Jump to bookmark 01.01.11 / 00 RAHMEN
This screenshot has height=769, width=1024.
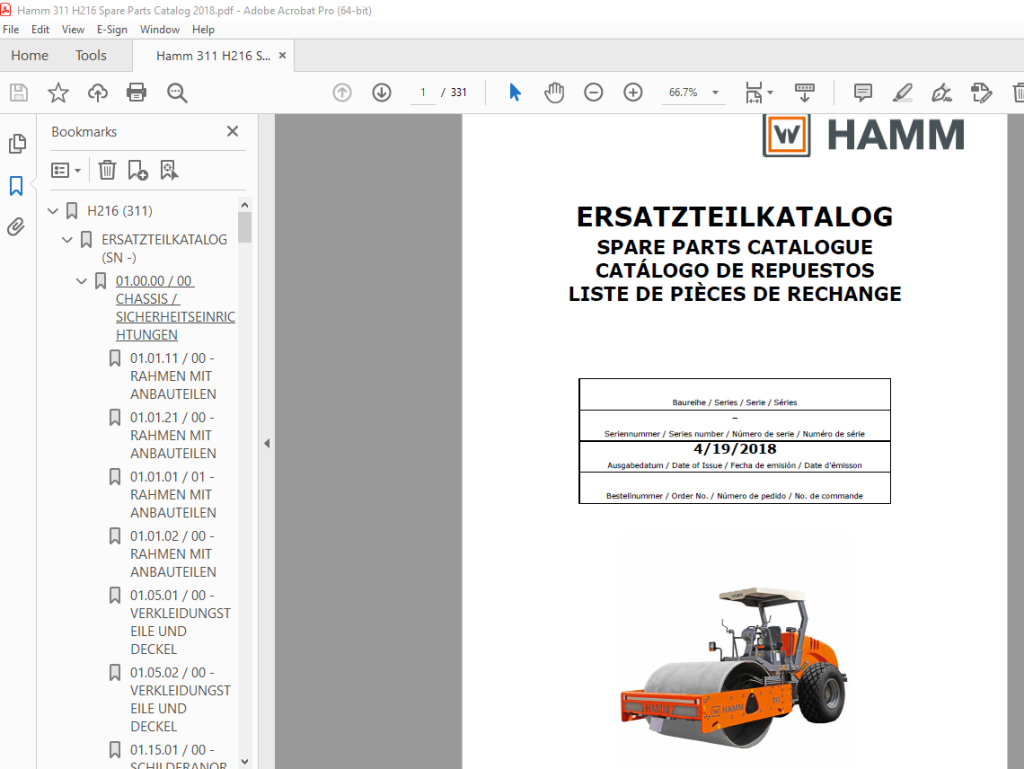pyautogui.click(x=173, y=376)
